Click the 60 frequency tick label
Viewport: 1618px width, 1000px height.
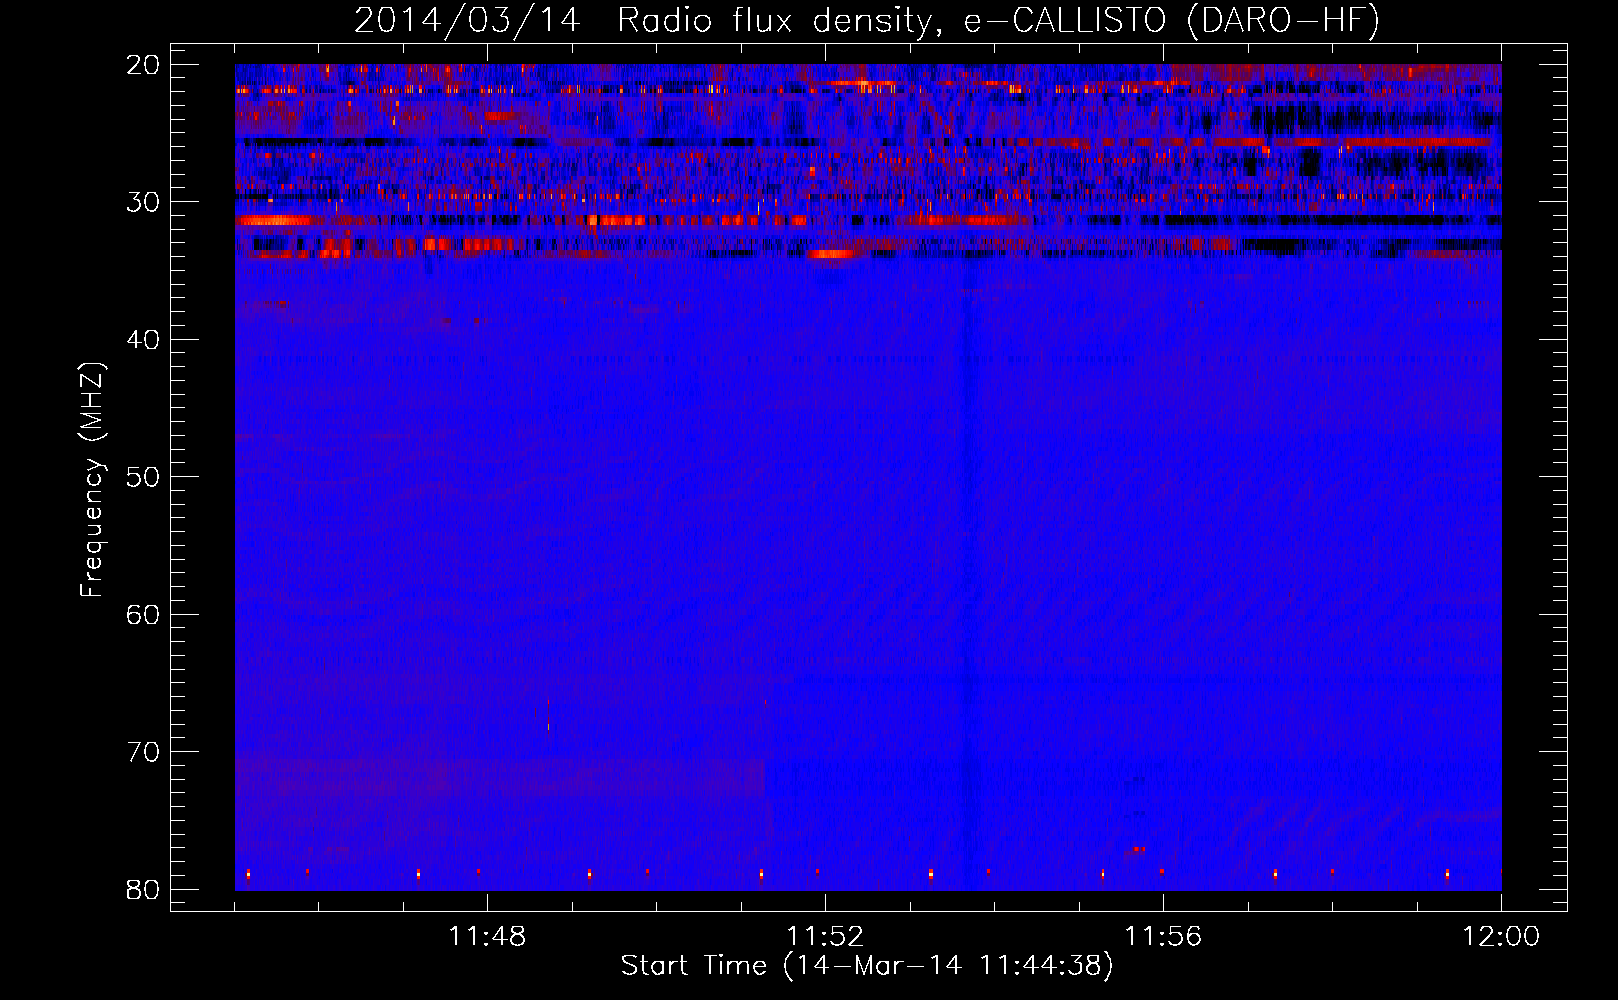click(x=143, y=614)
